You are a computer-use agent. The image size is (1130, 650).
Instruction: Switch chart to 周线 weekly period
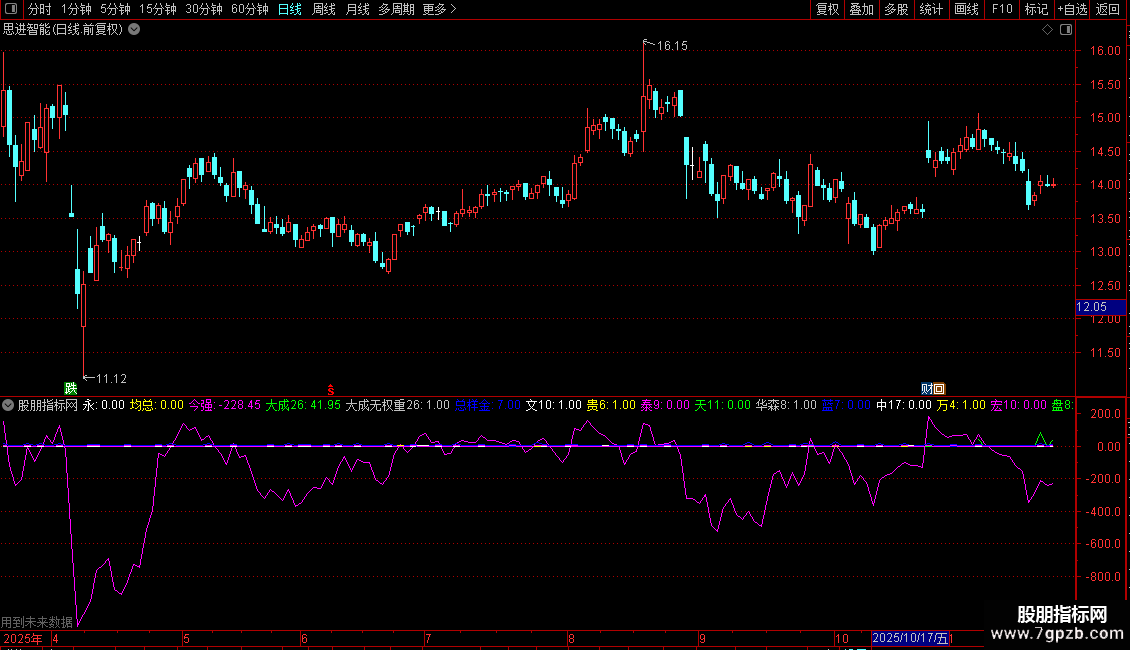pos(323,9)
